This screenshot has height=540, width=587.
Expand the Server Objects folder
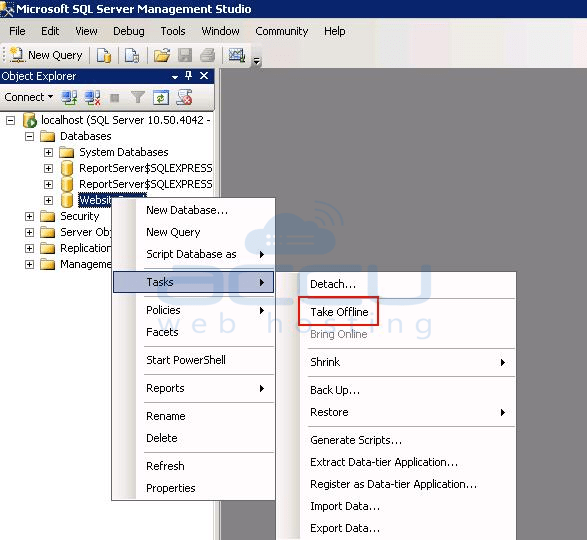30,233
